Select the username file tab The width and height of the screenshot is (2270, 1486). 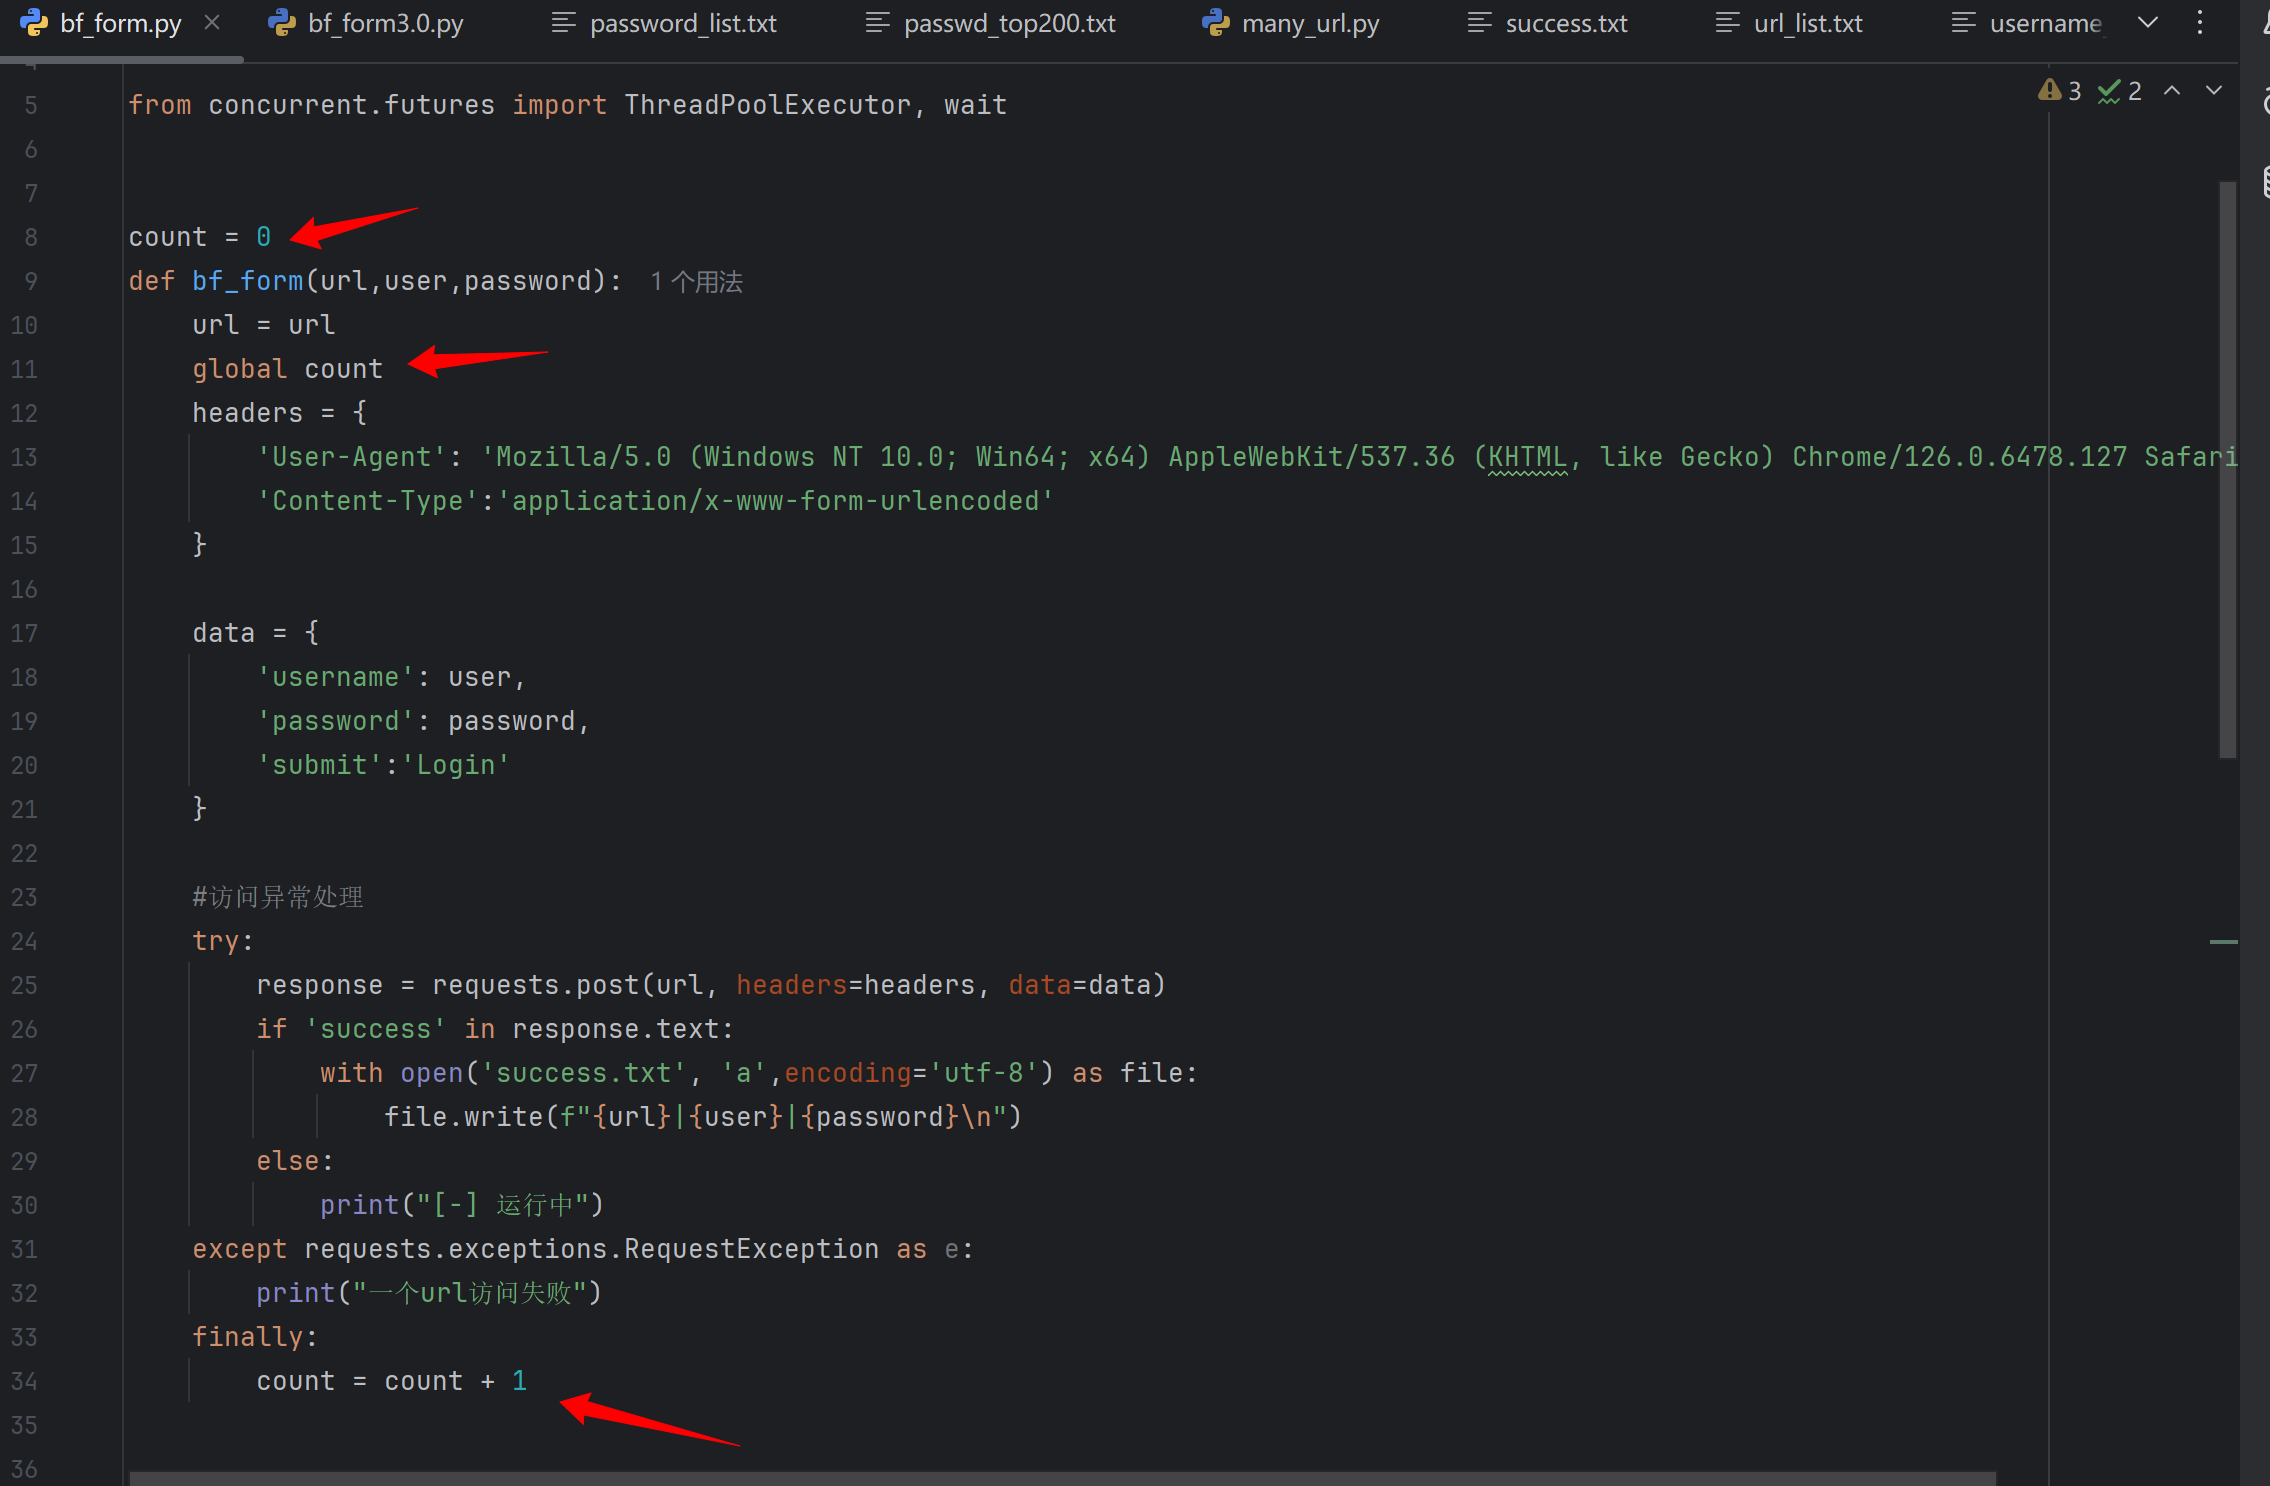pos(2045,23)
